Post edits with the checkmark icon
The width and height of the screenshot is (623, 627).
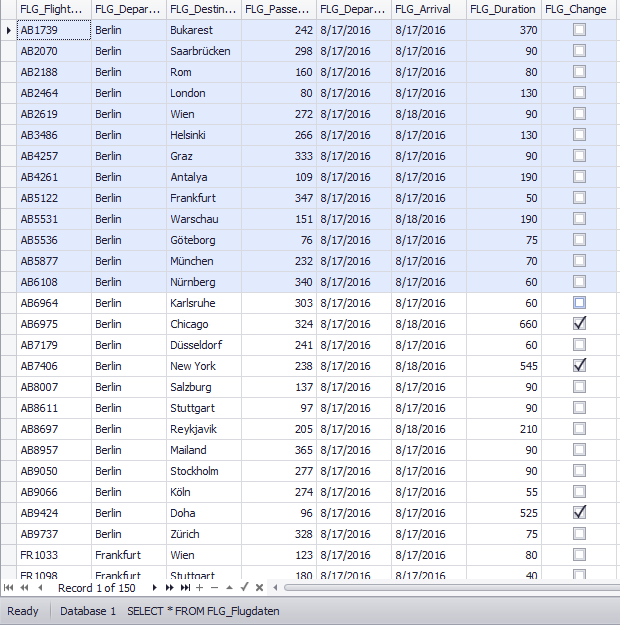pos(244,587)
